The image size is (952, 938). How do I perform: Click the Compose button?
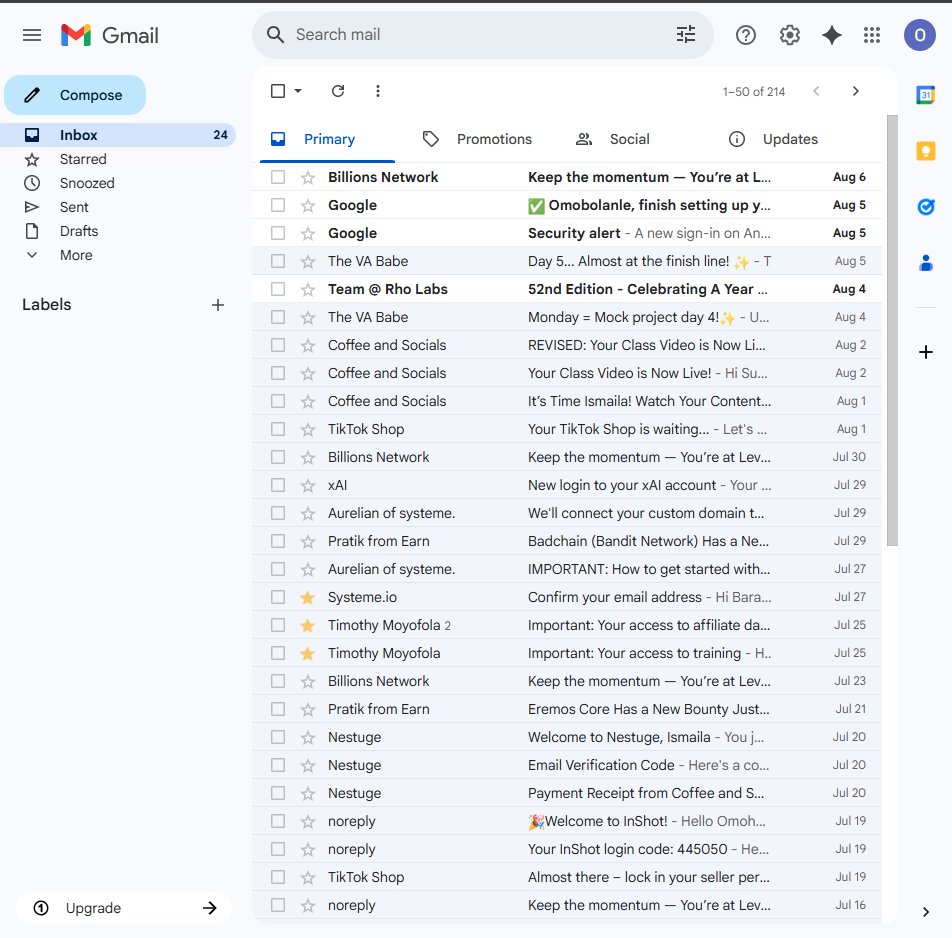(75, 95)
